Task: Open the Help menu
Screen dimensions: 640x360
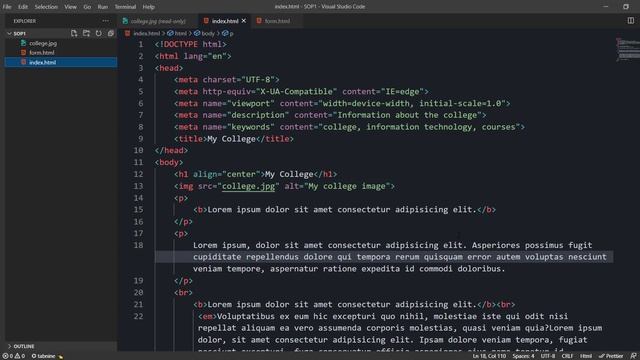Action: (x=149, y=7)
